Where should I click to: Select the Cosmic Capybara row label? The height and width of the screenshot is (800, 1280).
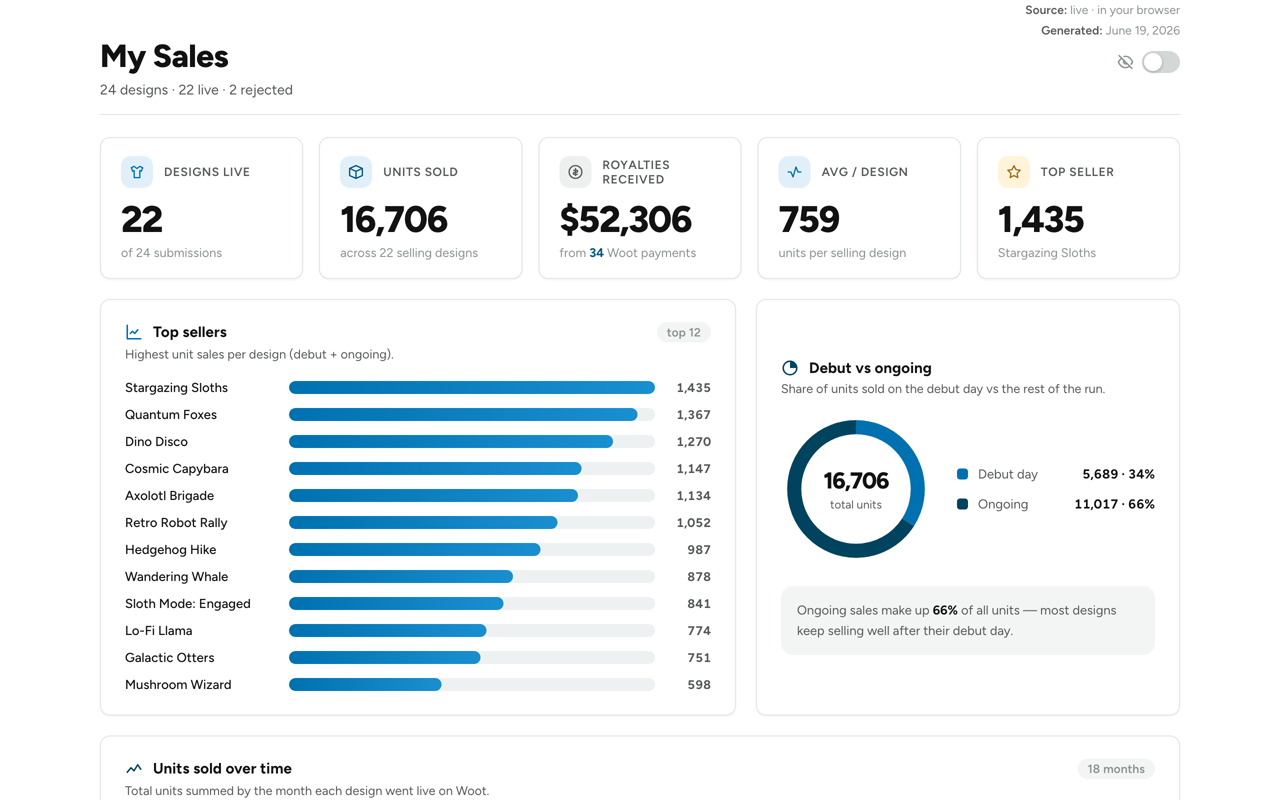[x=177, y=469]
